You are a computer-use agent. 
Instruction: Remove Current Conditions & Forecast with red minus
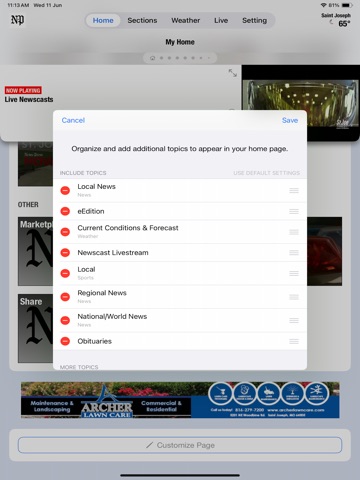(x=65, y=232)
